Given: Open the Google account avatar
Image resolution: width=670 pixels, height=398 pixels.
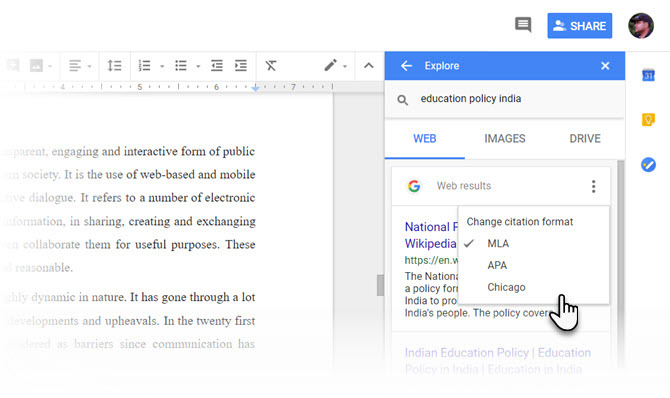Looking at the screenshot, I should (x=641, y=26).
